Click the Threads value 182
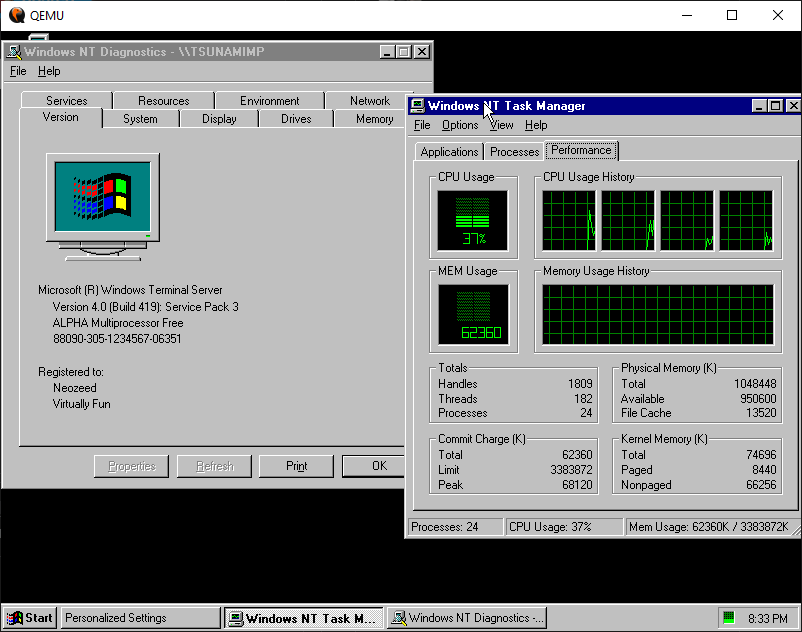Viewport: 802px width, 632px height. click(x=583, y=399)
